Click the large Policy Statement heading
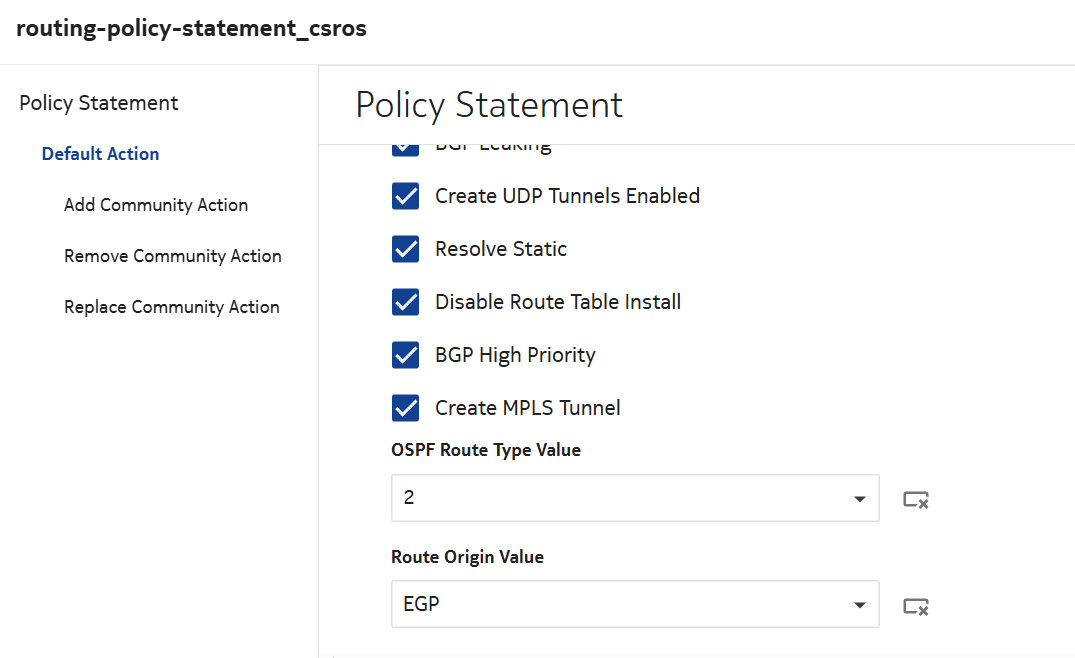Image resolution: width=1075 pixels, height=658 pixels. coord(489,105)
